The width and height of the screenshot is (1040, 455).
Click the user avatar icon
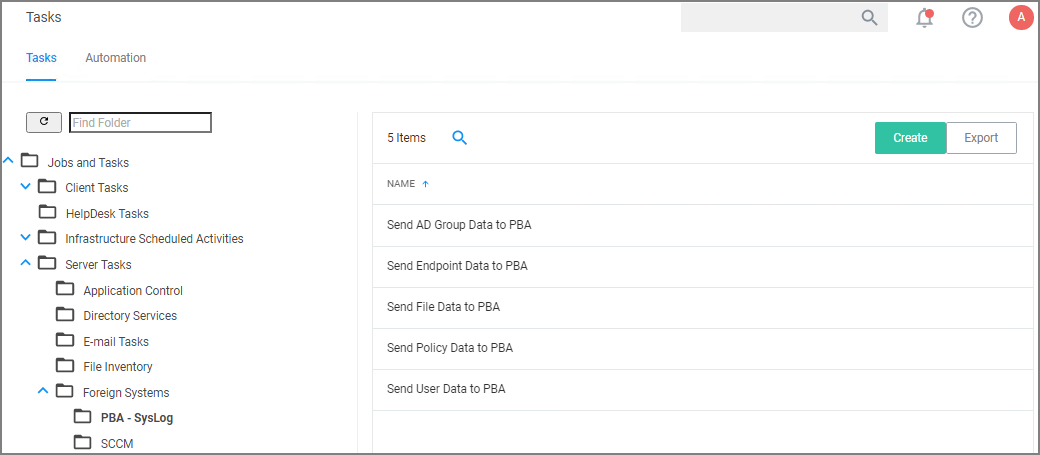[x=1021, y=17]
